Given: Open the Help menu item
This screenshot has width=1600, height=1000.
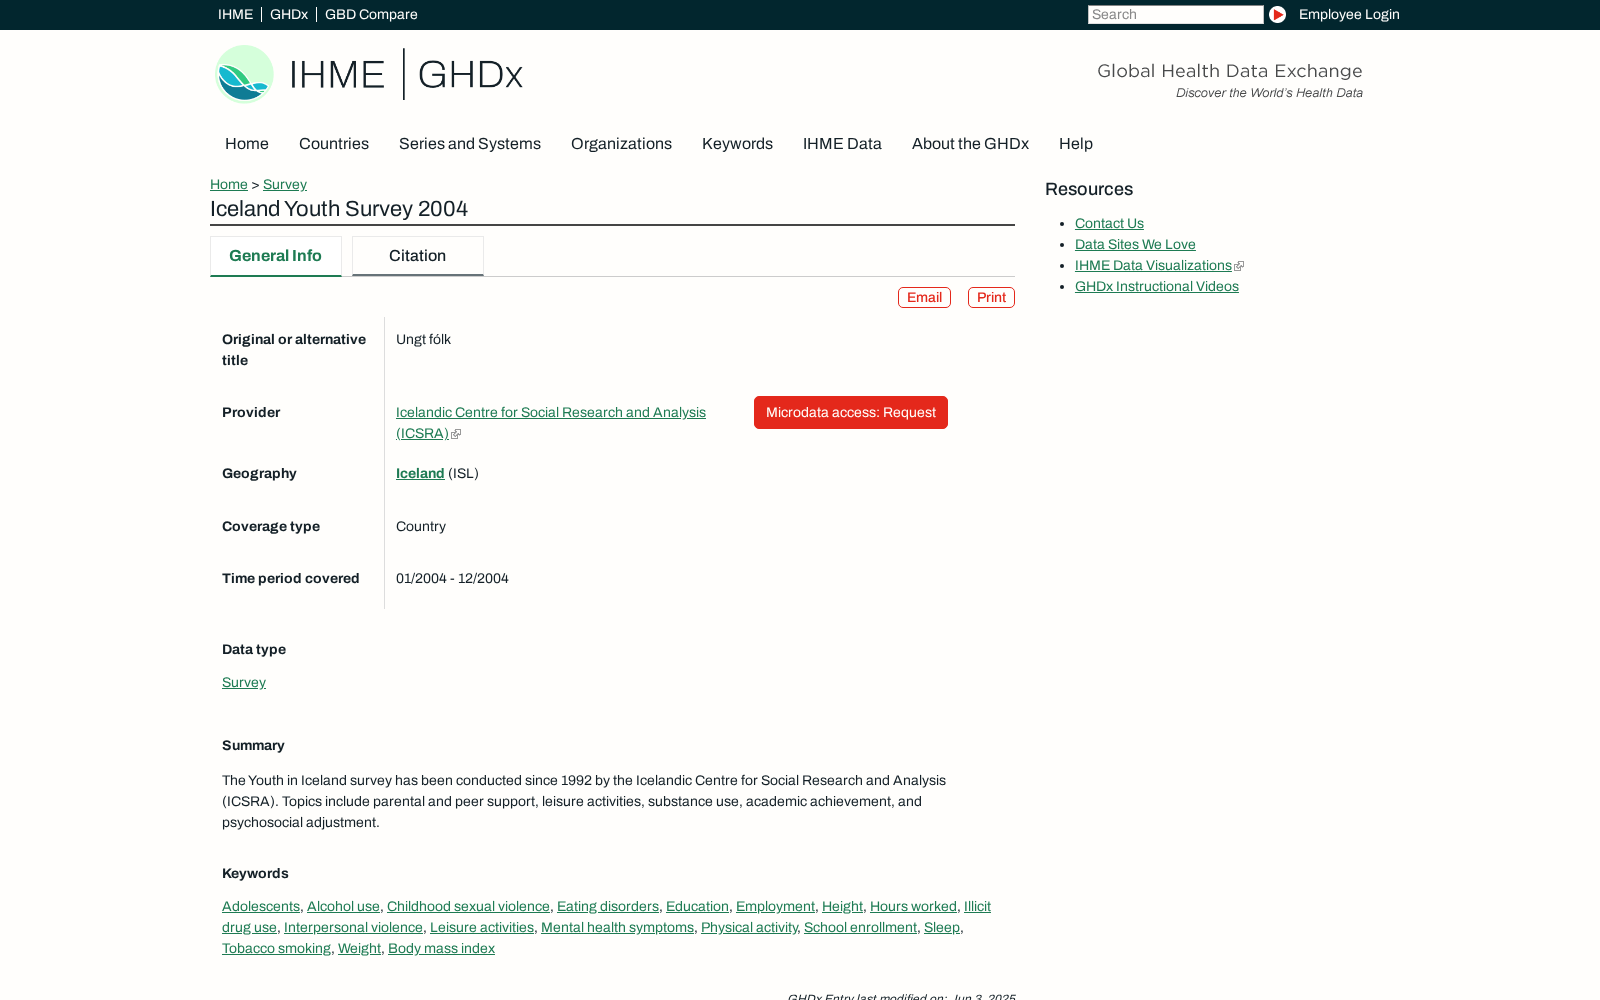Looking at the screenshot, I should click(x=1076, y=144).
